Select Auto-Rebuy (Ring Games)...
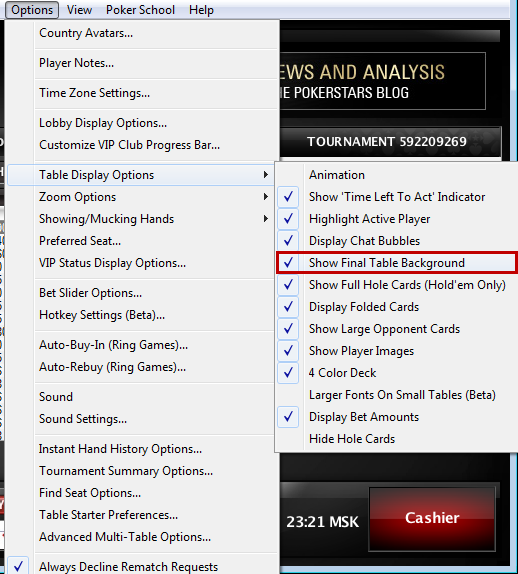518x574 pixels. pyautogui.click(x=141, y=367)
